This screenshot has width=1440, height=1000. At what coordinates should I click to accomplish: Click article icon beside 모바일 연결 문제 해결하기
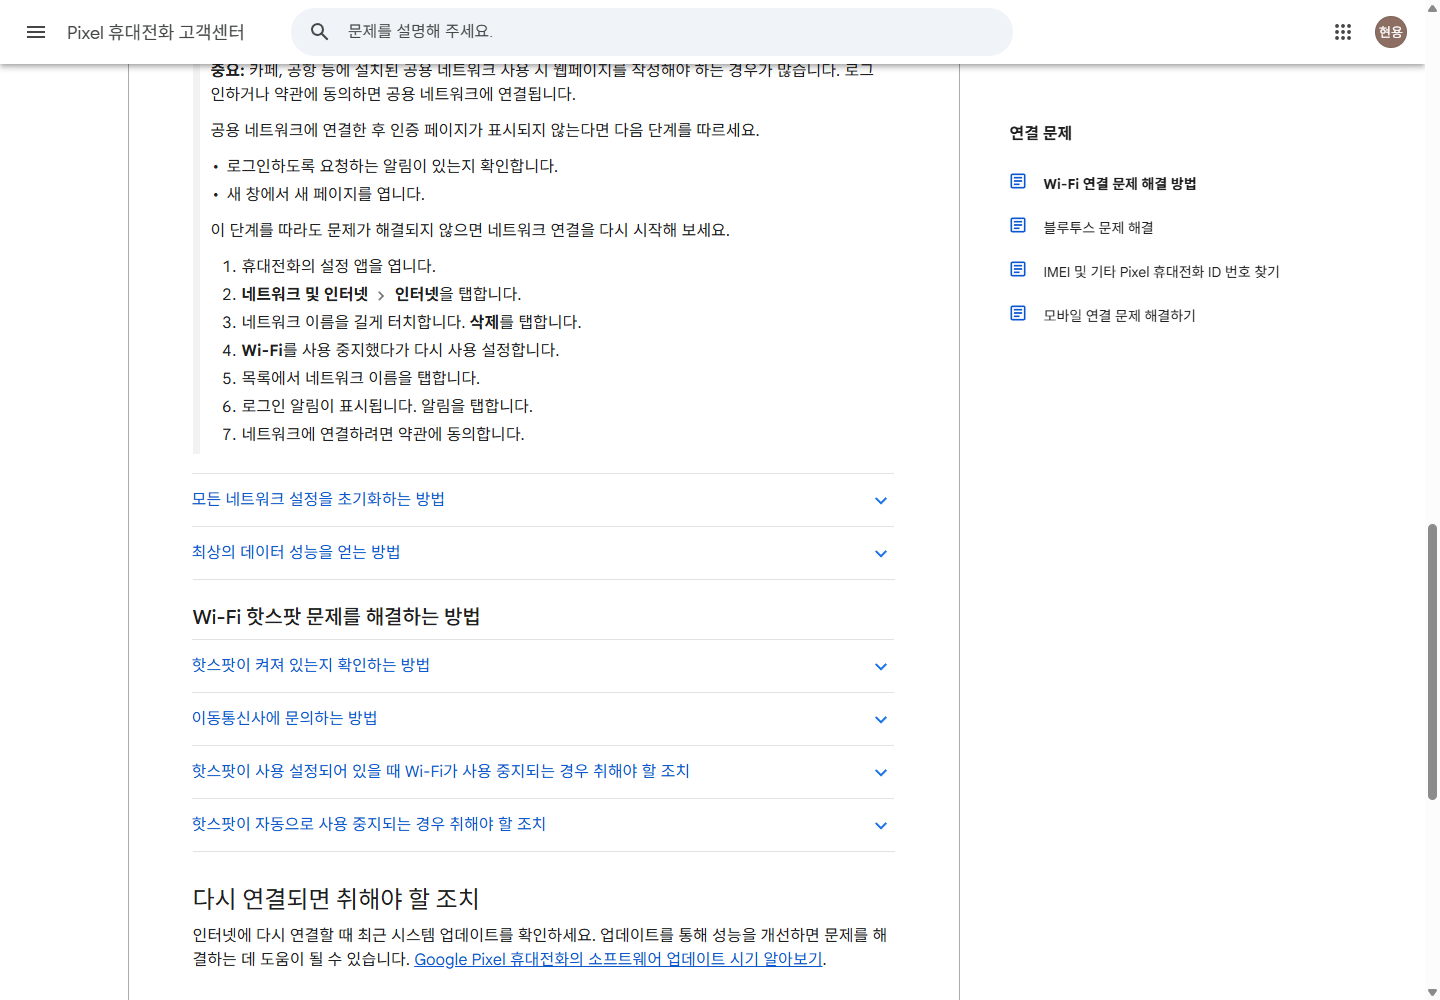point(1018,313)
